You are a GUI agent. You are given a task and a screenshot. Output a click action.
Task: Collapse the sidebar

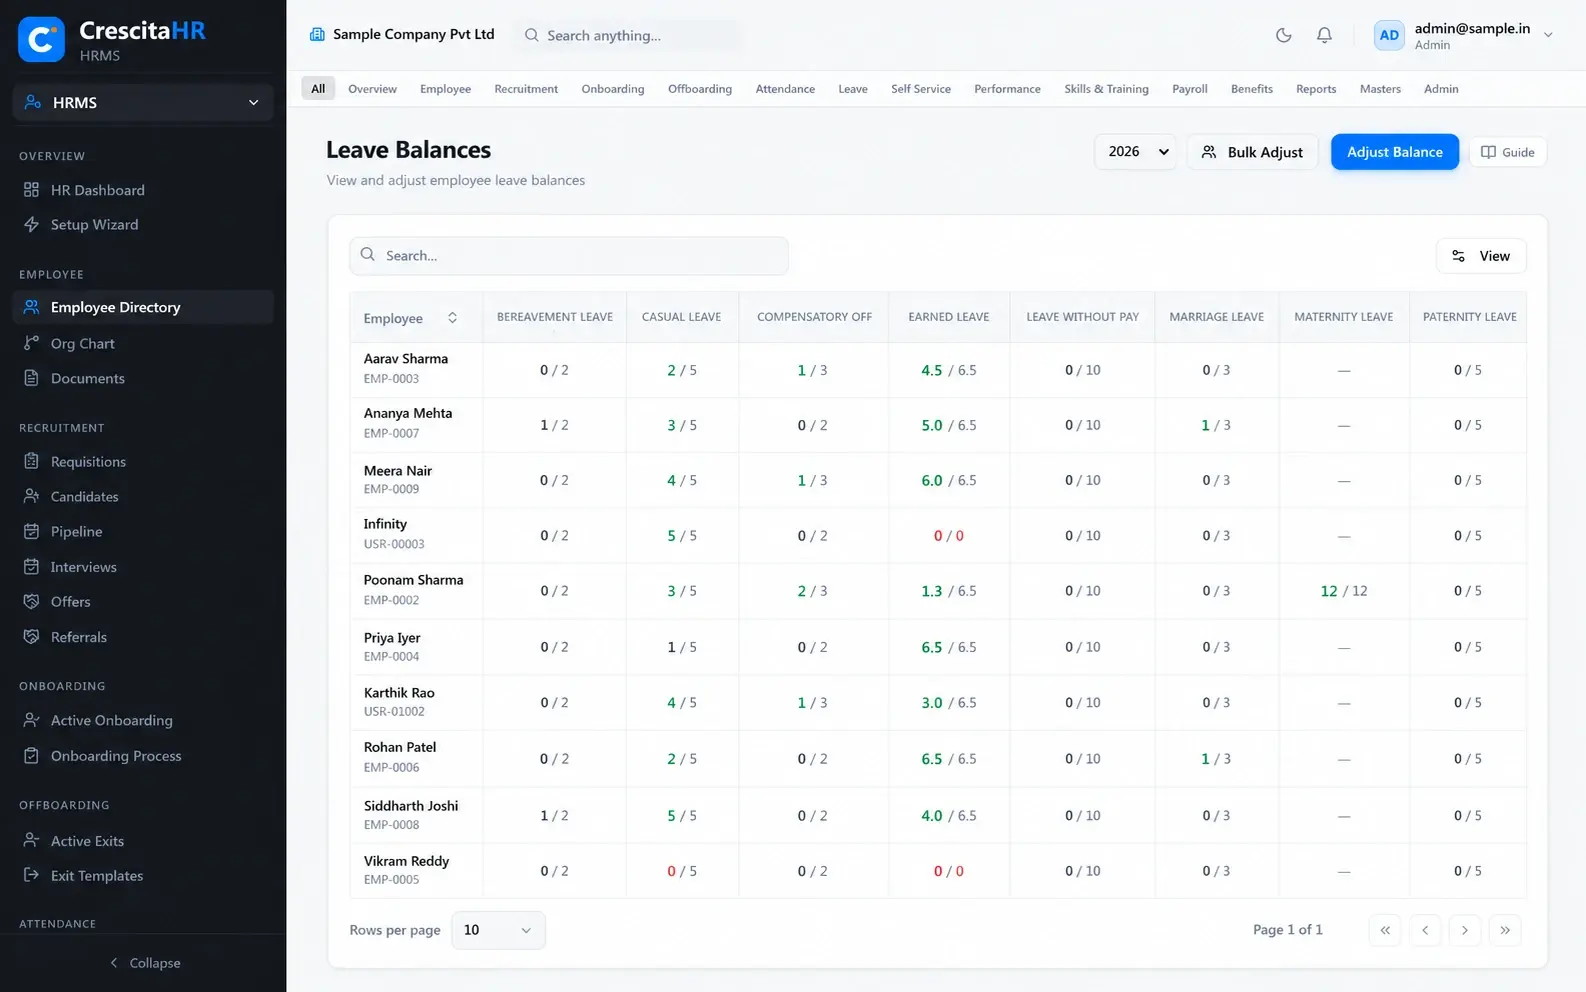click(x=144, y=963)
